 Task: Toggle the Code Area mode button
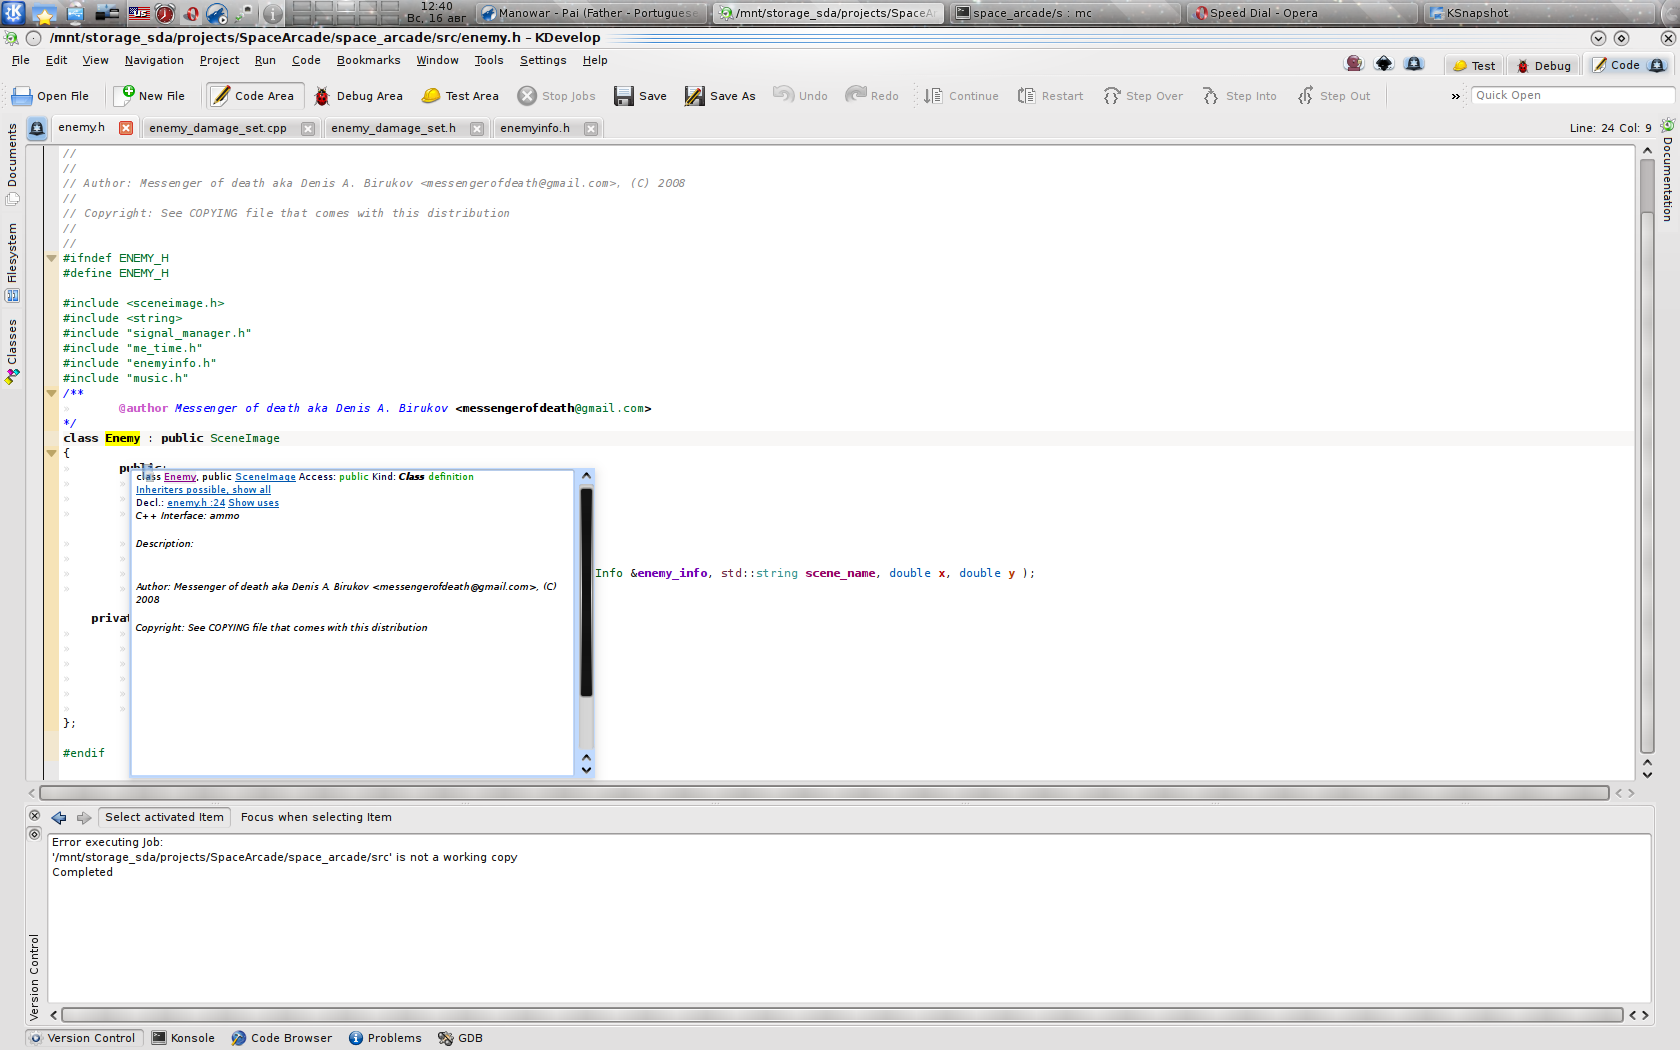click(253, 96)
